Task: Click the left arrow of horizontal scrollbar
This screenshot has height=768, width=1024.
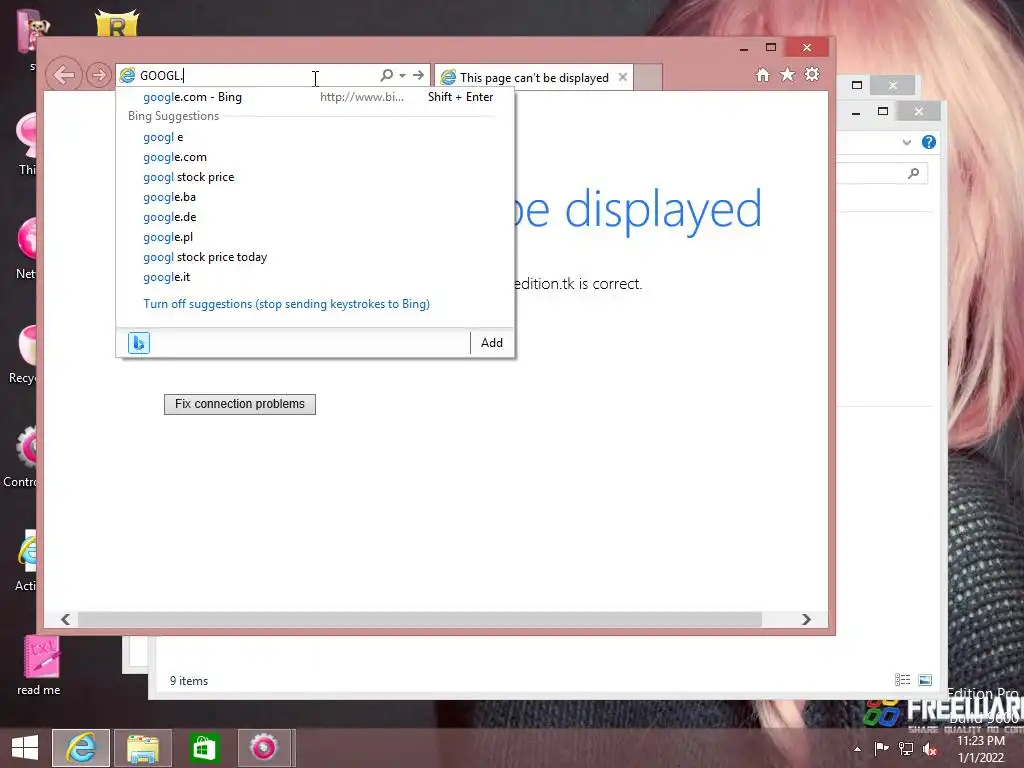Action: click(65, 619)
